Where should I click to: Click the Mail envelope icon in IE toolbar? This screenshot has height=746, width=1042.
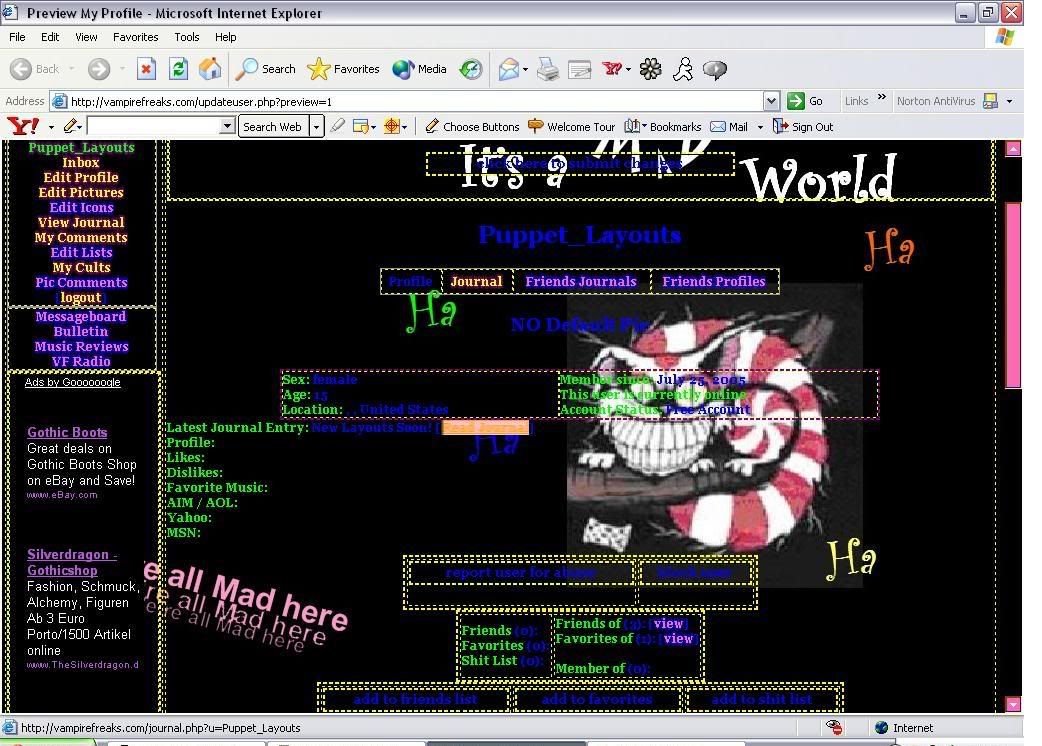[x=508, y=69]
